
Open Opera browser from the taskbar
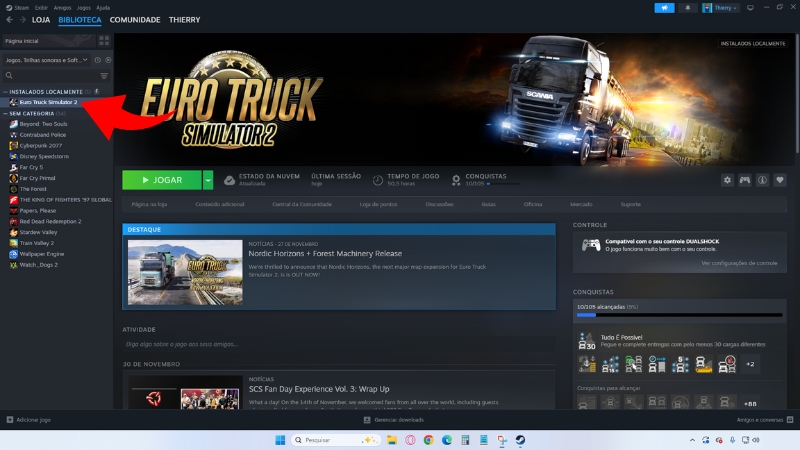coord(410,440)
